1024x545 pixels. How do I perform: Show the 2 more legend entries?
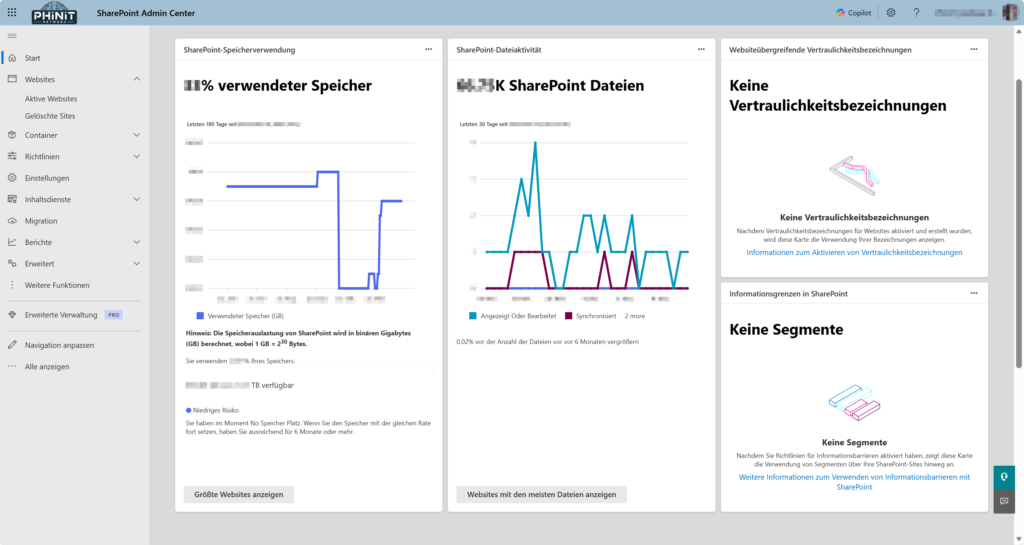coord(634,316)
